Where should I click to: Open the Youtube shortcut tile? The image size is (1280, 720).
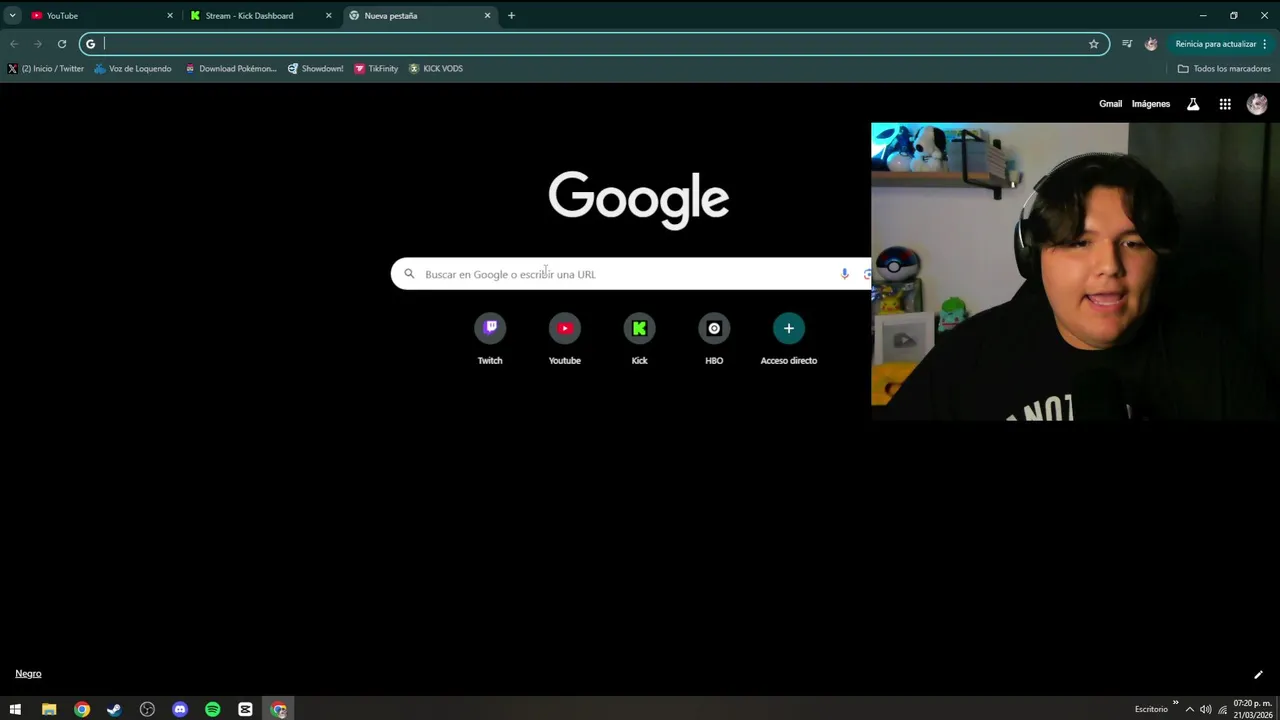tap(564, 340)
